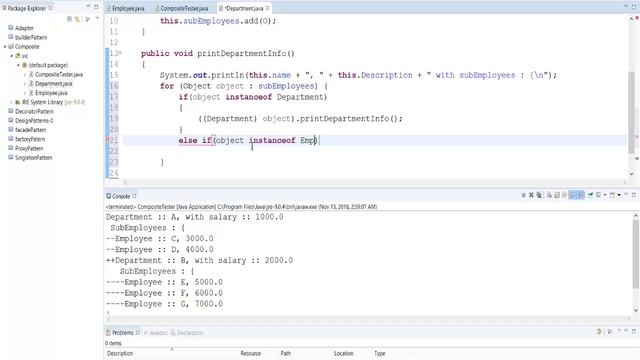The width and height of the screenshot is (640, 360).
Task: Terminate the running program in Console
Action: 523,195
